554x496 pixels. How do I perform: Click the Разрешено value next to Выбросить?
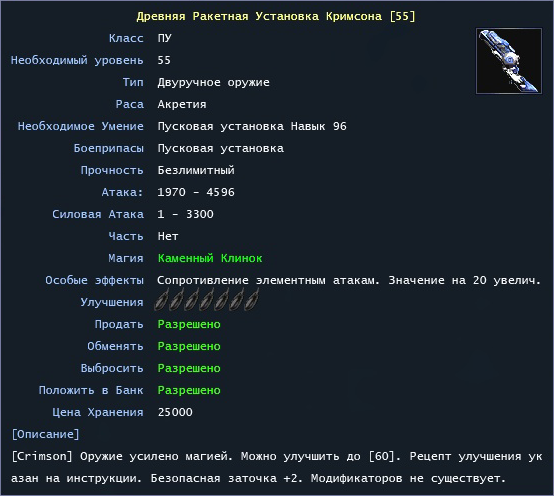189,368
